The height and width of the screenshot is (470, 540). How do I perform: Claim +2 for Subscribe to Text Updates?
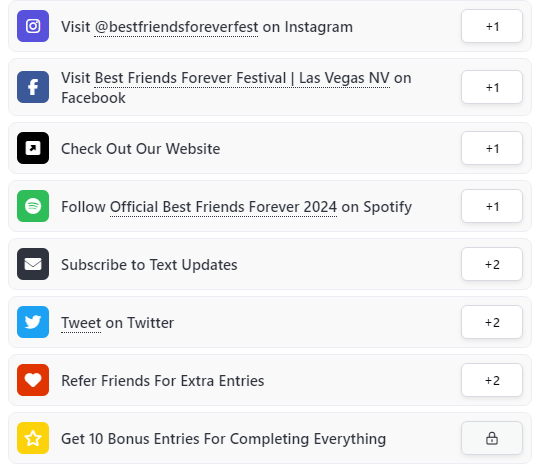pyautogui.click(x=492, y=264)
